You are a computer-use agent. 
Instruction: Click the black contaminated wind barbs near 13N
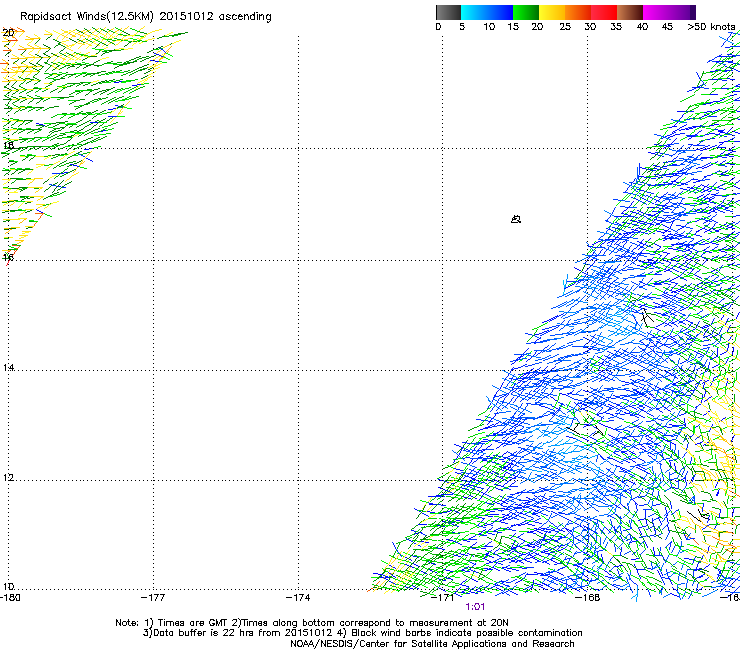pyautogui.click(x=584, y=427)
